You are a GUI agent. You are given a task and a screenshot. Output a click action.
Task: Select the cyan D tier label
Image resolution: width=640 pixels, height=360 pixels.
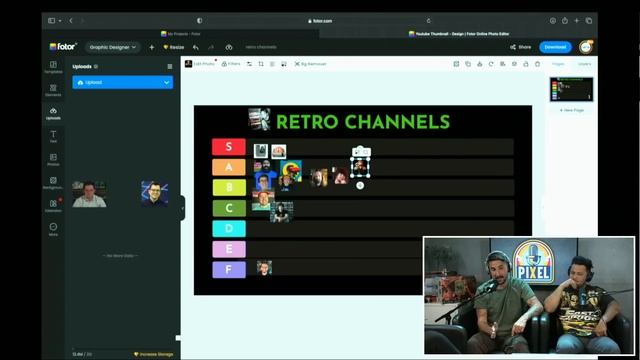click(229, 229)
